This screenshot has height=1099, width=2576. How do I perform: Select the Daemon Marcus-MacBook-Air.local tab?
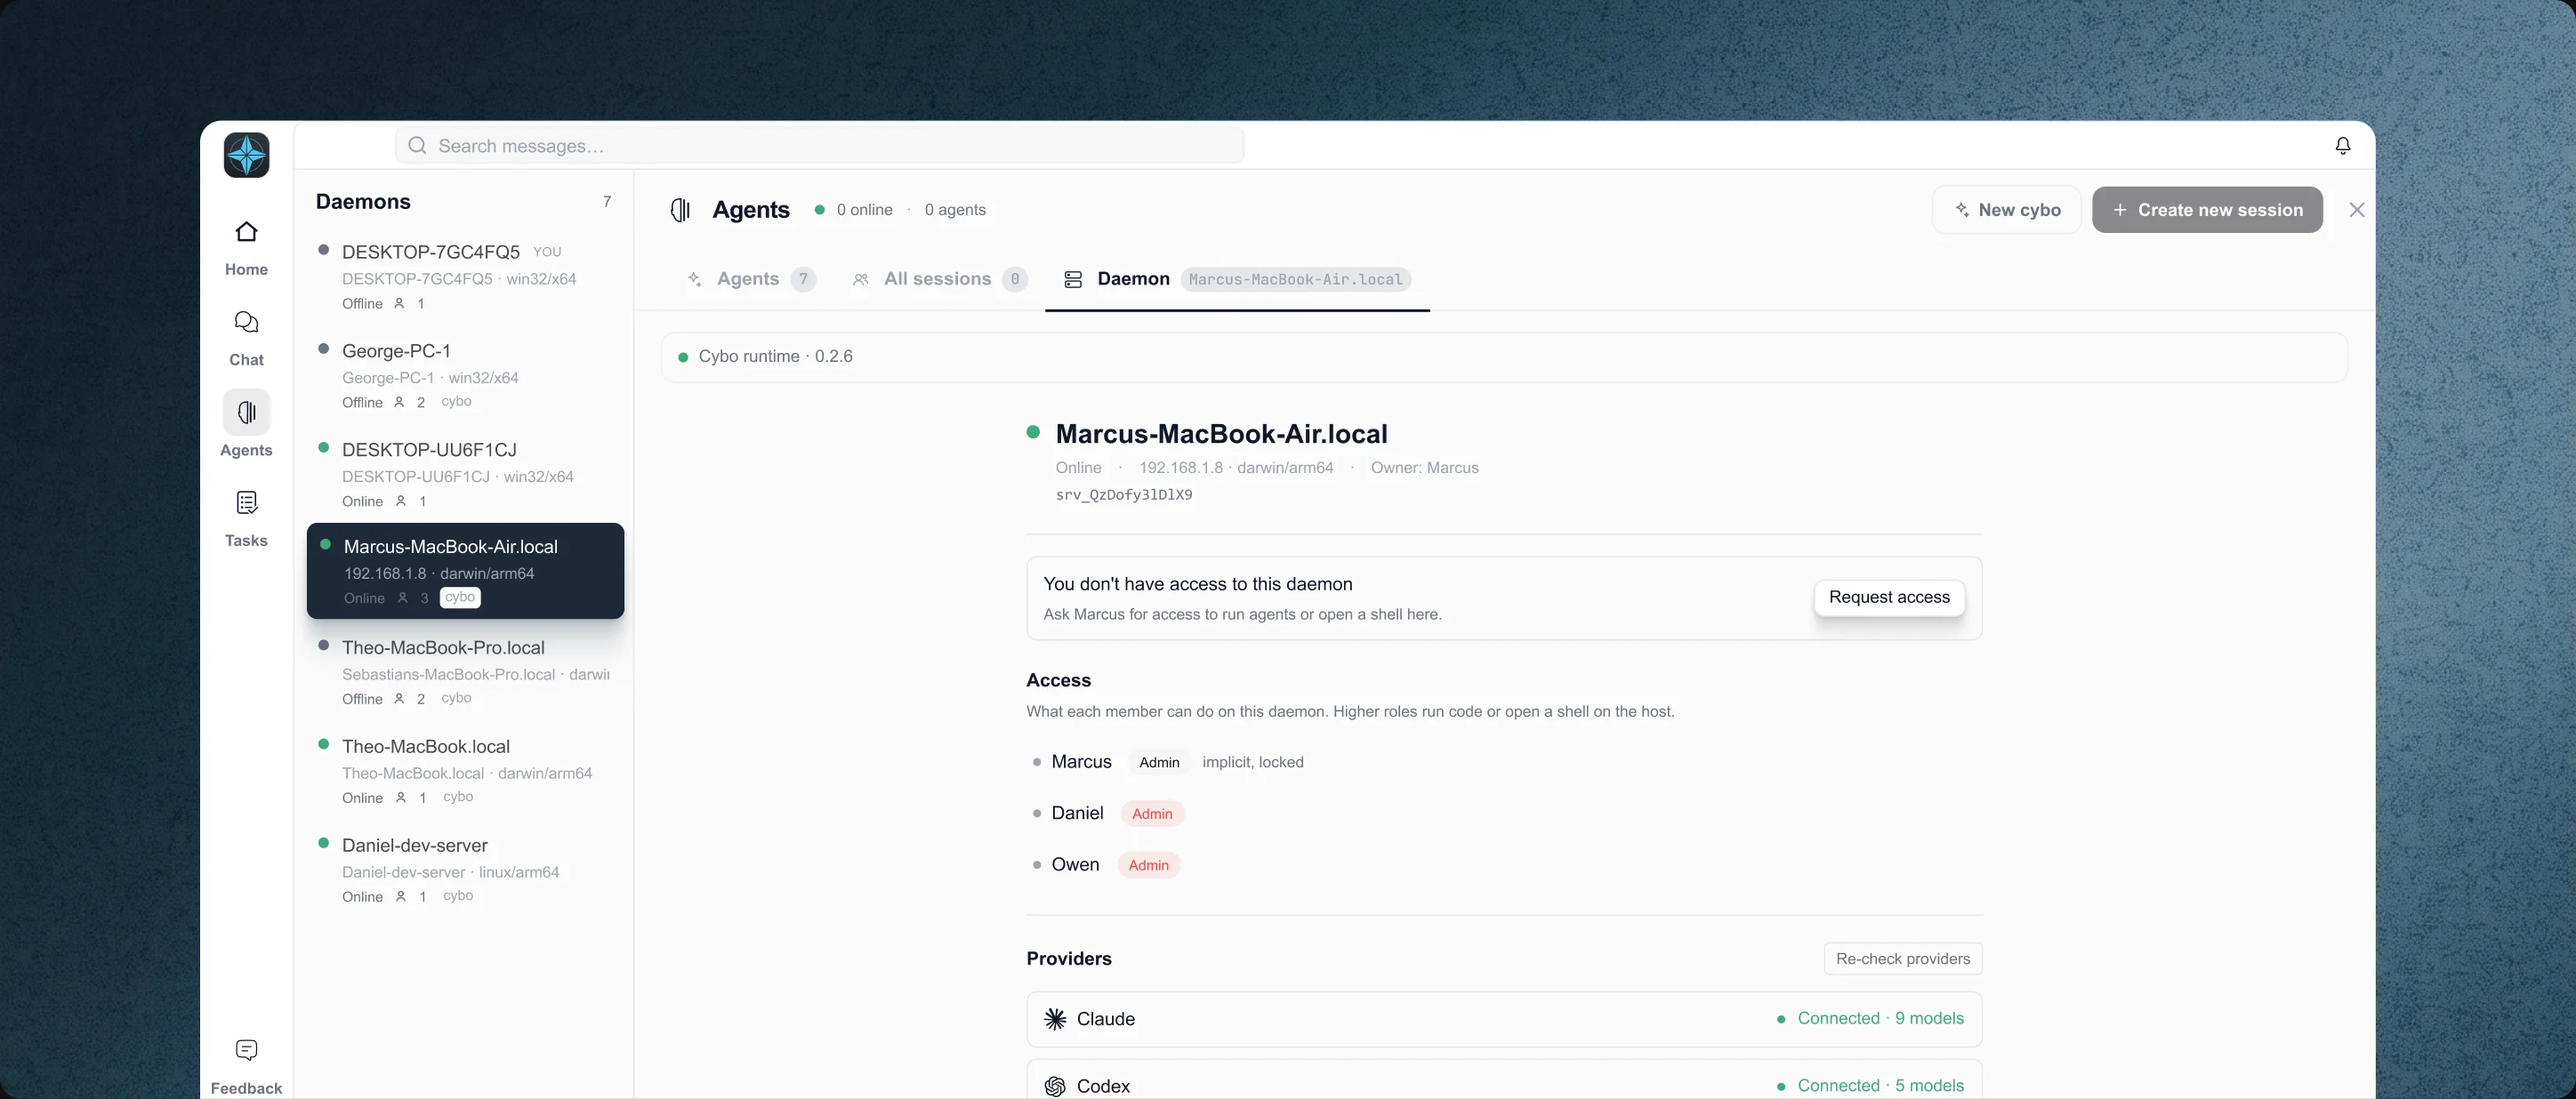(x=1237, y=279)
